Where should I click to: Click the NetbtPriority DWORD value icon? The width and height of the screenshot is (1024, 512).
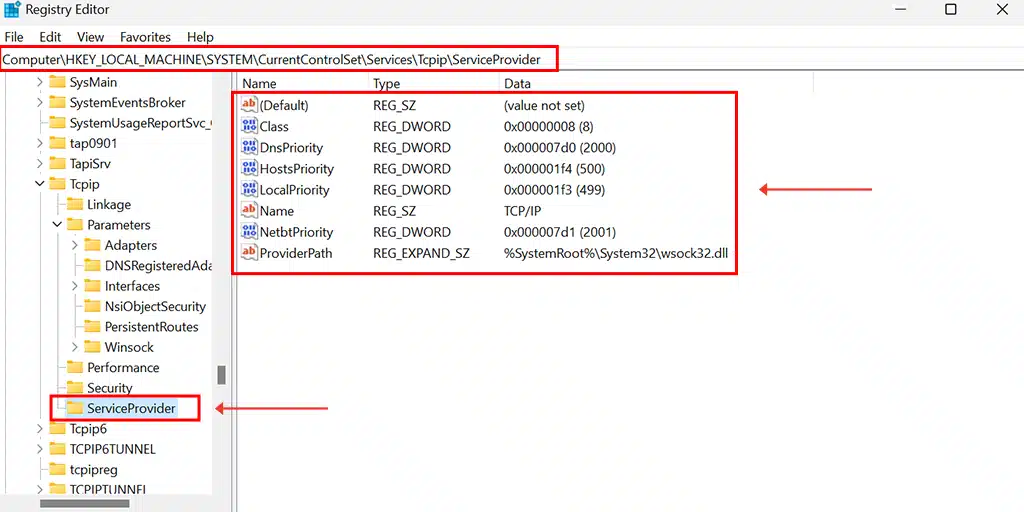pyautogui.click(x=249, y=232)
